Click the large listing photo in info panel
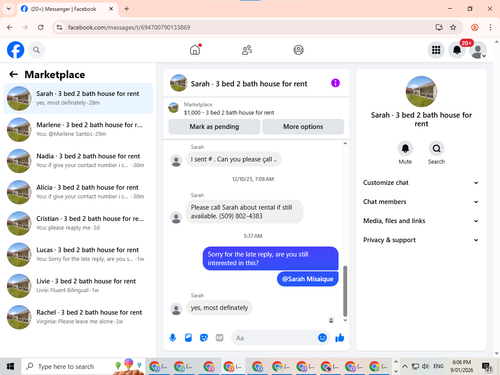The height and width of the screenshot is (375, 500). click(x=421, y=91)
